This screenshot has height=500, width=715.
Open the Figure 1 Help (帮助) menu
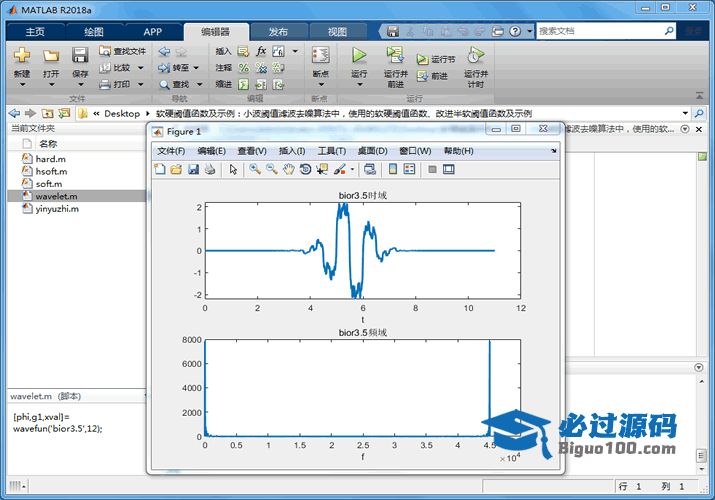tap(458, 151)
